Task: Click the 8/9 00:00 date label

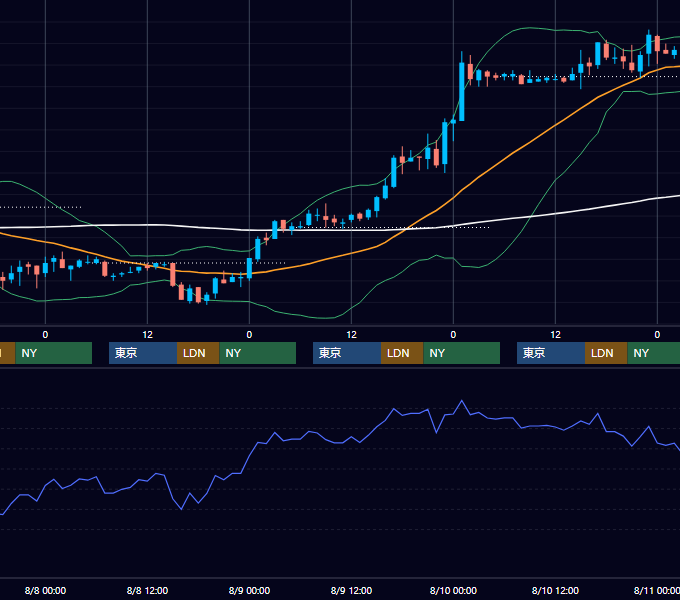Action: 249,590
